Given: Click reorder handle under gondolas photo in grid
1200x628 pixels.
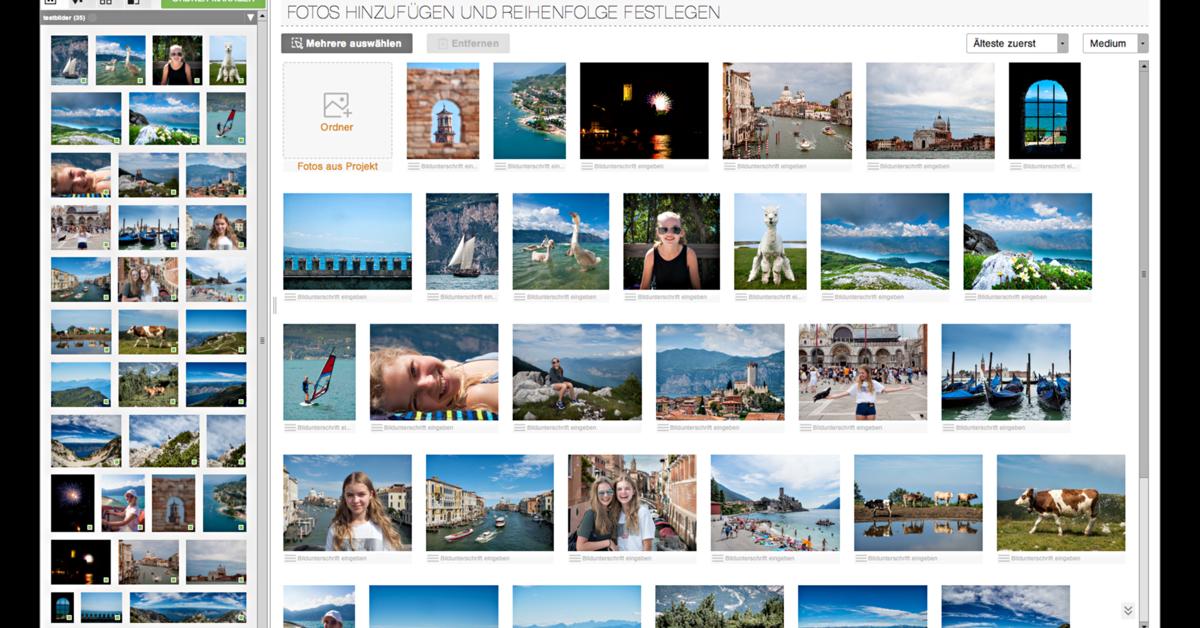Looking at the screenshot, I should 948,427.
